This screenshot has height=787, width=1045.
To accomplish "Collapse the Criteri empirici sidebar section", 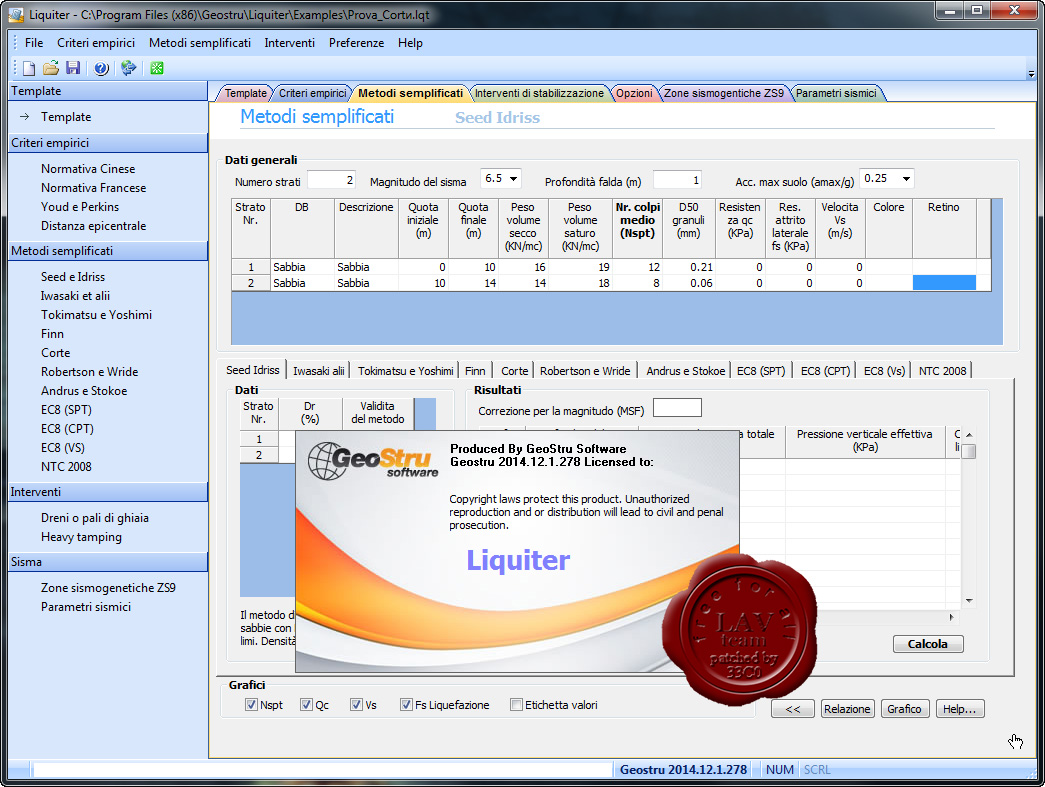I will point(108,143).
